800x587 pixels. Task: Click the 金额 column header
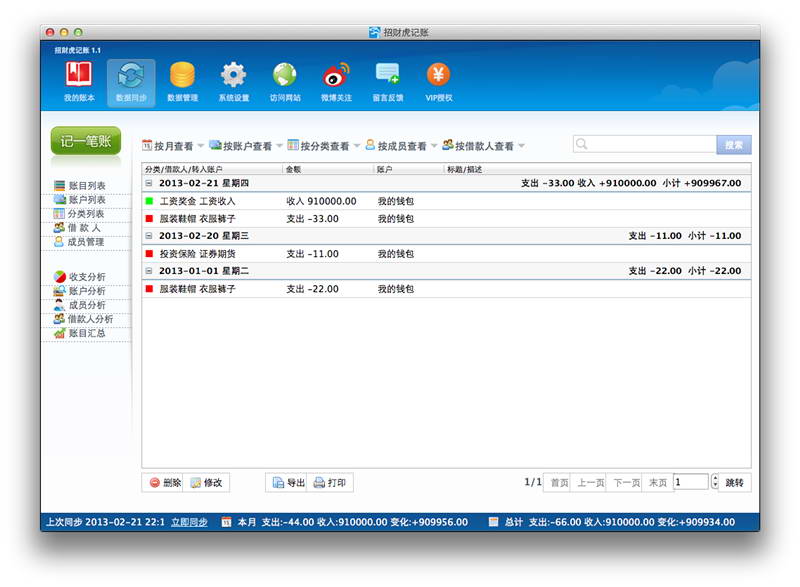(x=328, y=169)
